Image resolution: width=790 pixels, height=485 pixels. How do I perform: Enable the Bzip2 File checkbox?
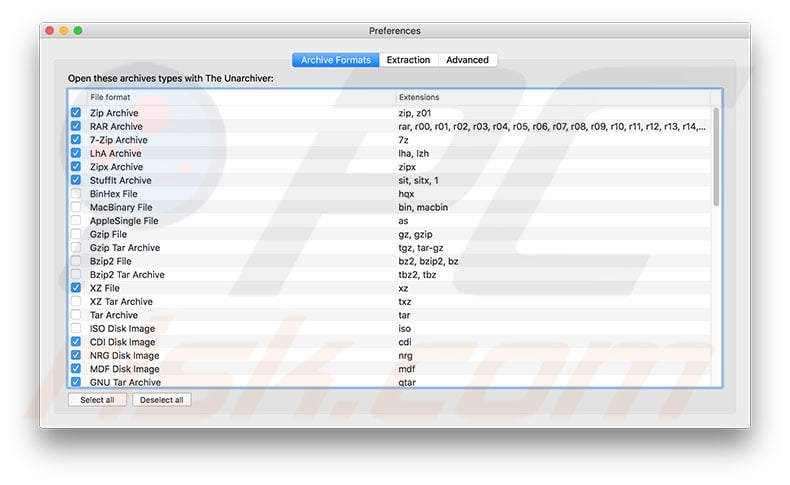click(x=76, y=261)
